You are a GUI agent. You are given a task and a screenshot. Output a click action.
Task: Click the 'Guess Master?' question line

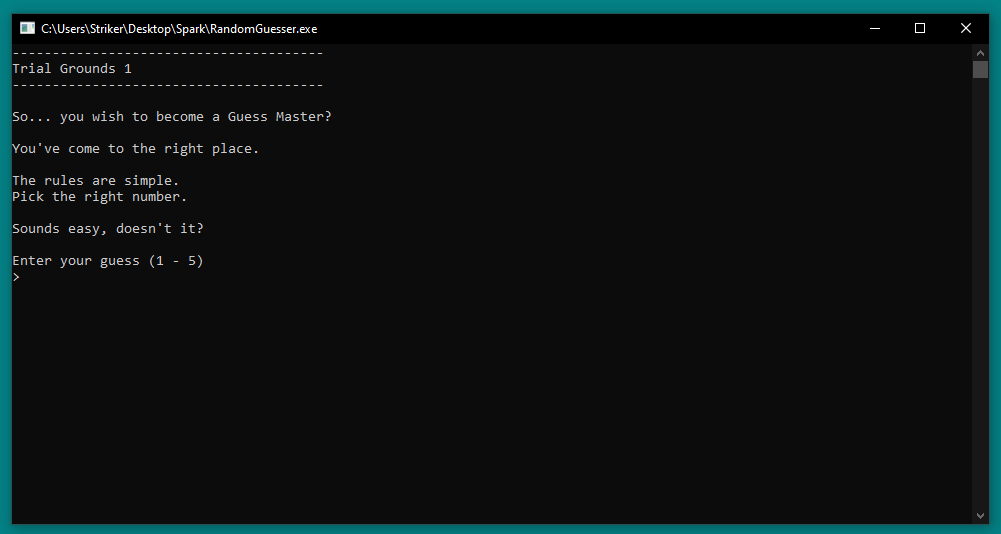click(x=171, y=117)
